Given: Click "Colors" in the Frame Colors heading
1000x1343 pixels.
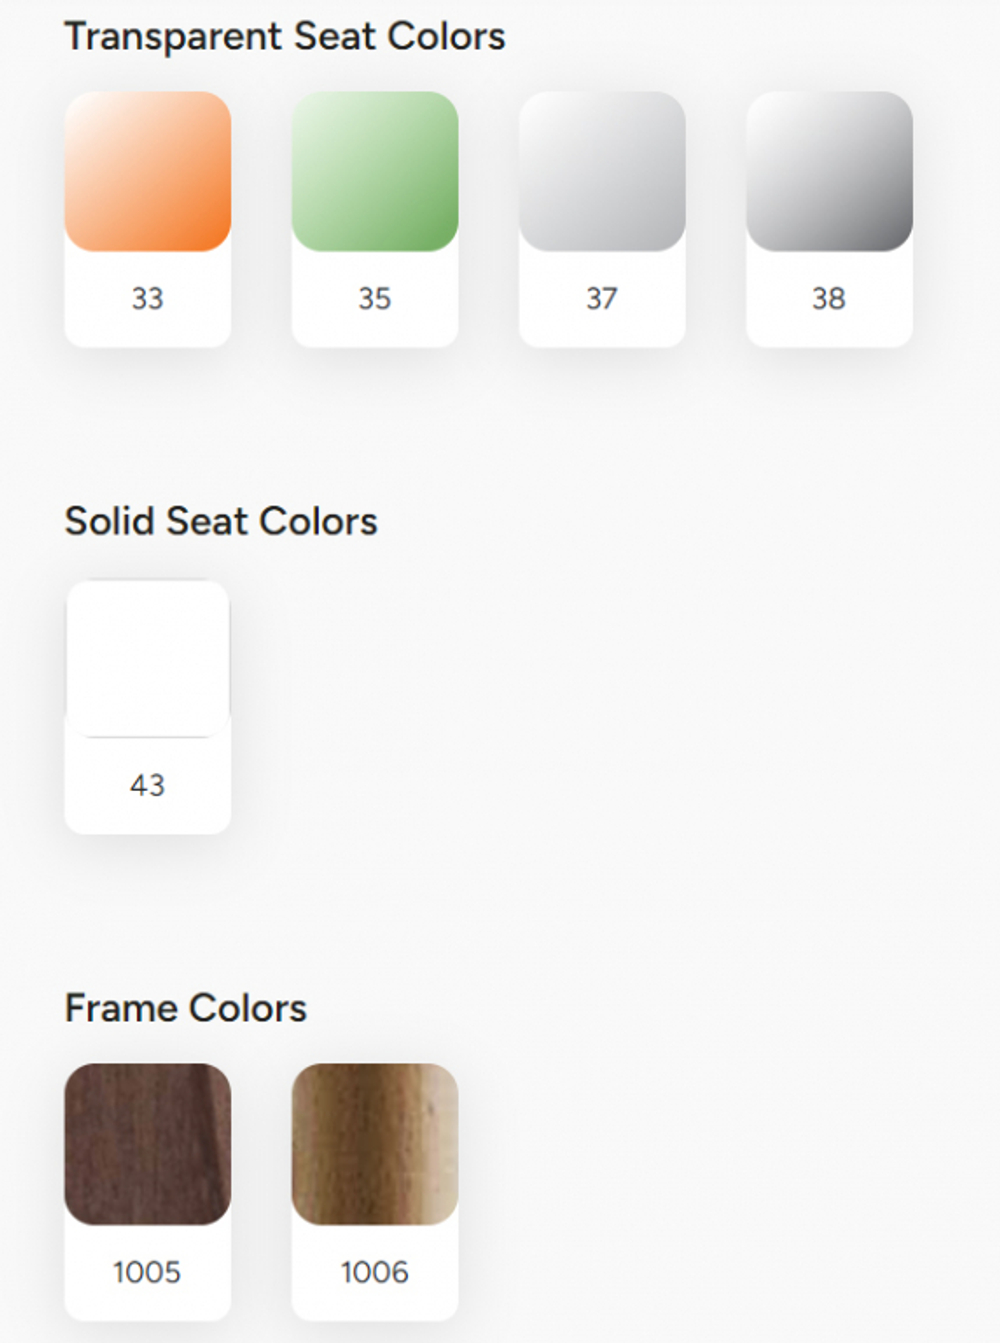Looking at the screenshot, I should pyautogui.click(x=247, y=1008).
